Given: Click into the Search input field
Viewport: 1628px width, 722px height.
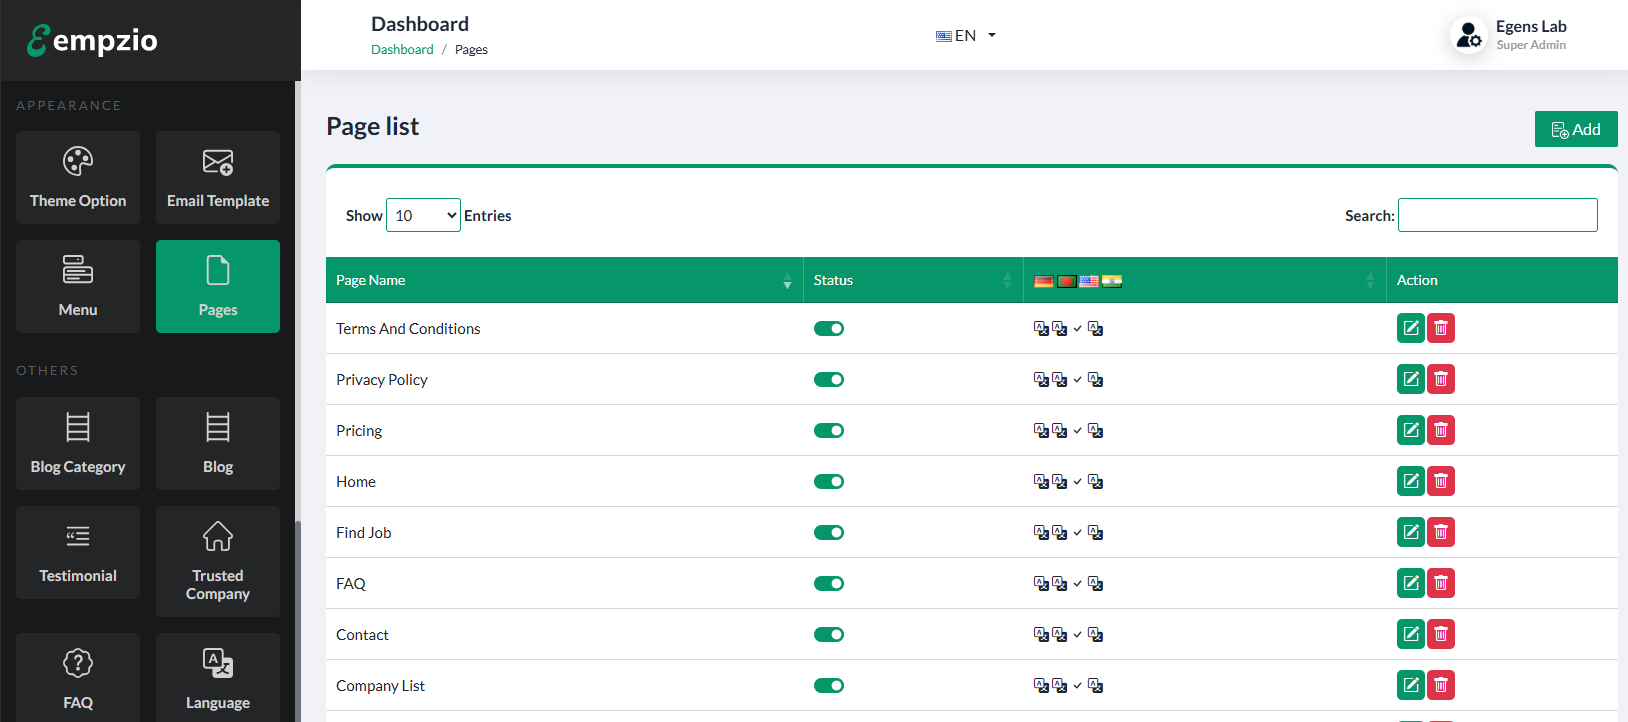Looking at the screenshot, I should click(1497, 215).
